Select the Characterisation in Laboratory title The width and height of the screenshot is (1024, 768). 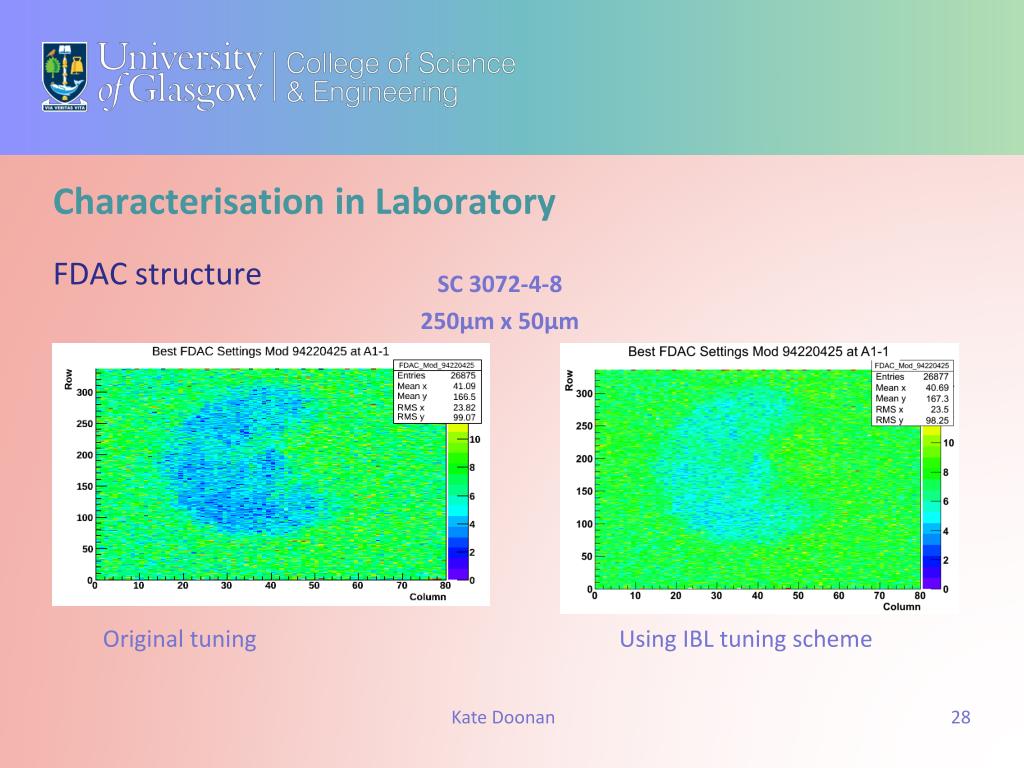coord(304,201)
